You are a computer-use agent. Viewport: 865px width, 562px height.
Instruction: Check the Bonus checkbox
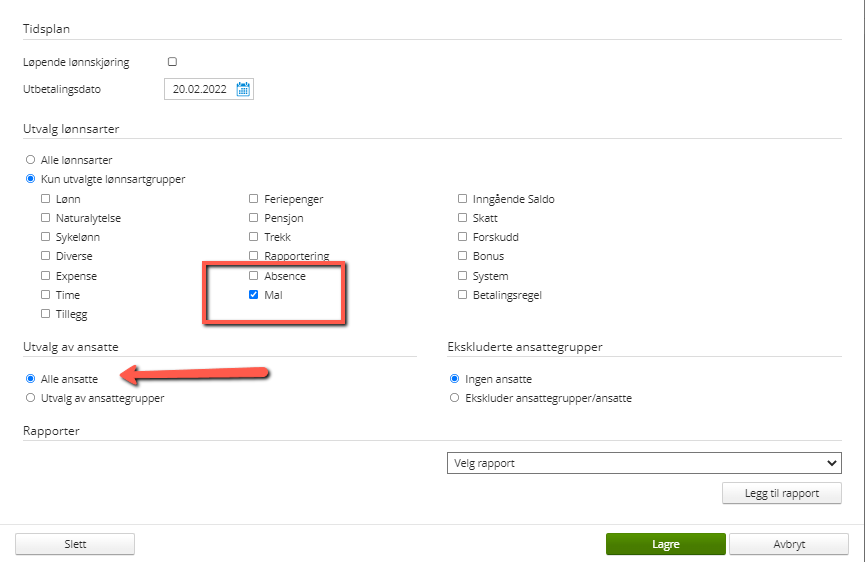click(463, 257)
